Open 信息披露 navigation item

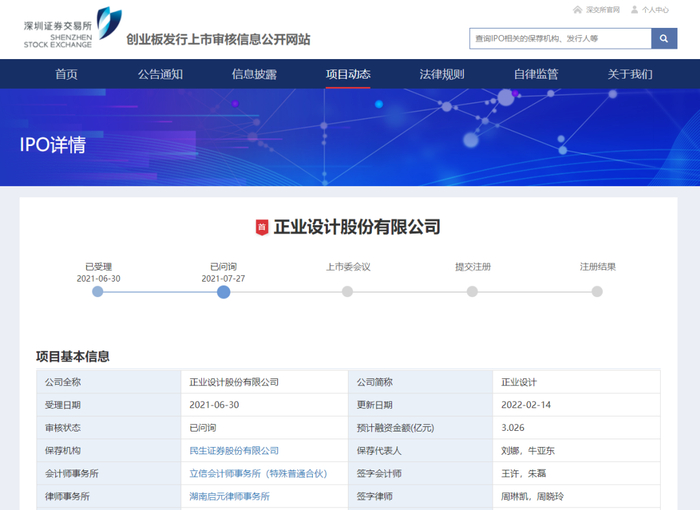pos(254,74)
